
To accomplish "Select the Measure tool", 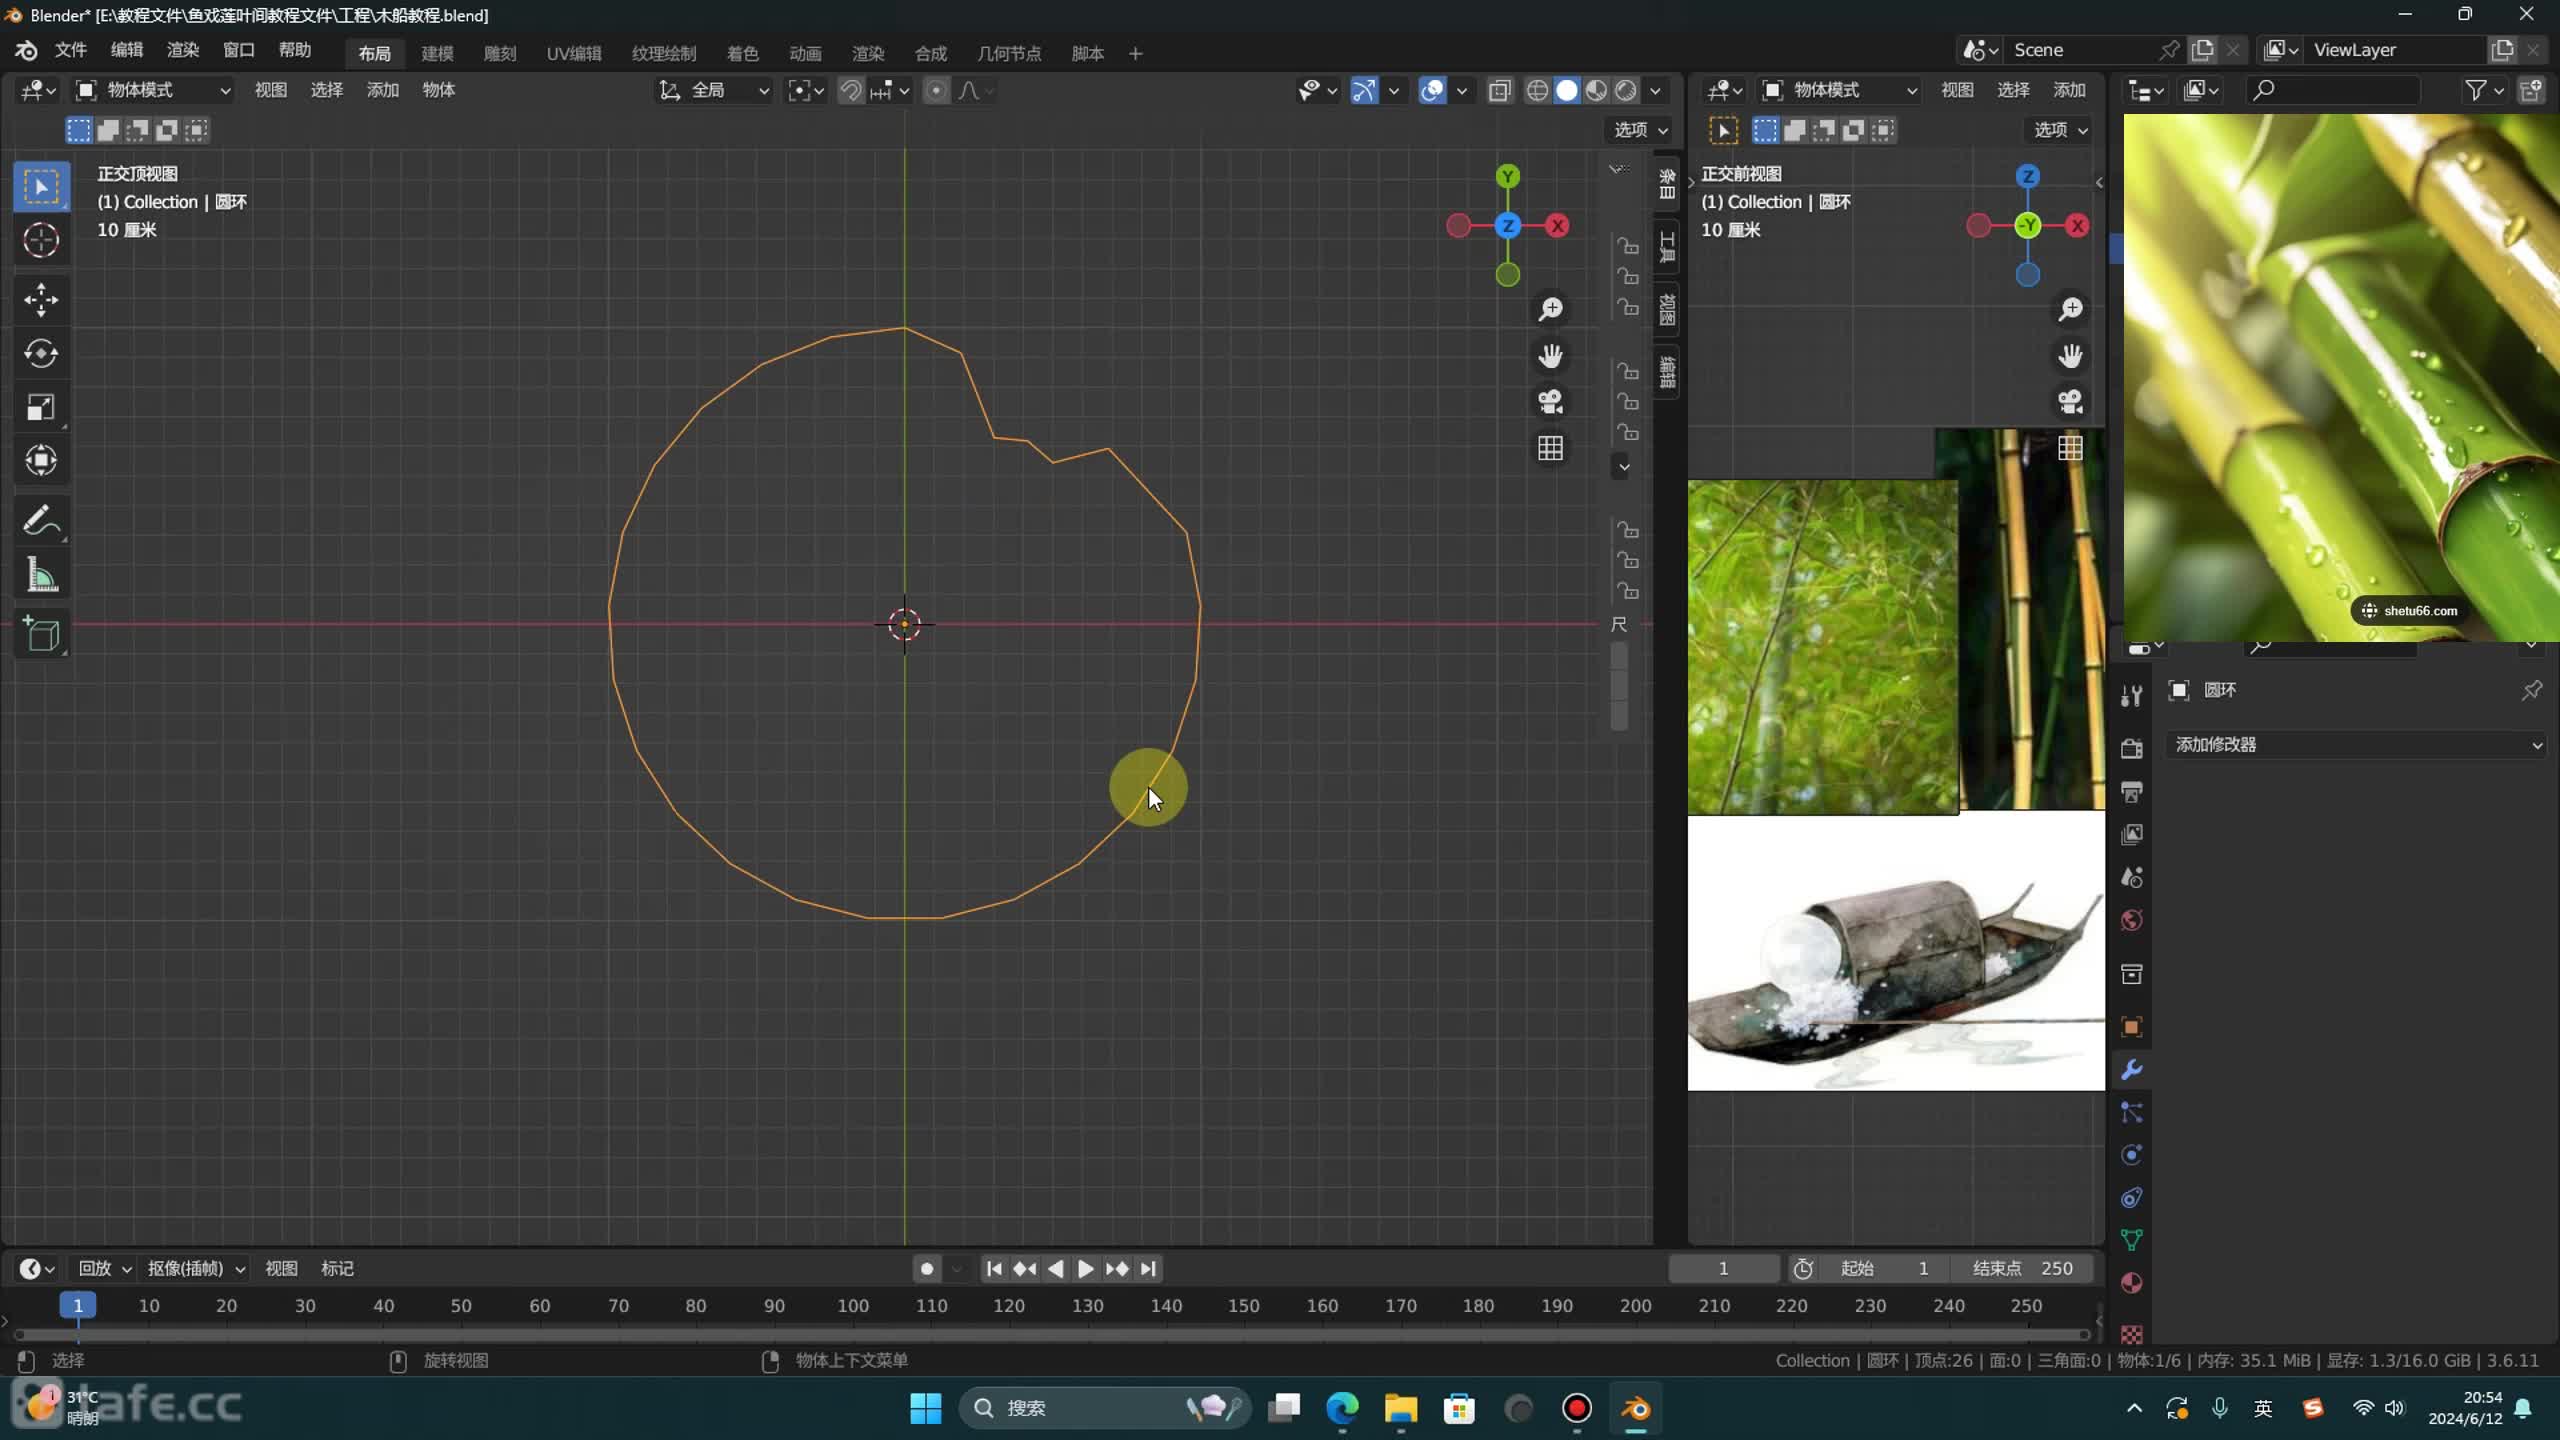I will [41, 575].
